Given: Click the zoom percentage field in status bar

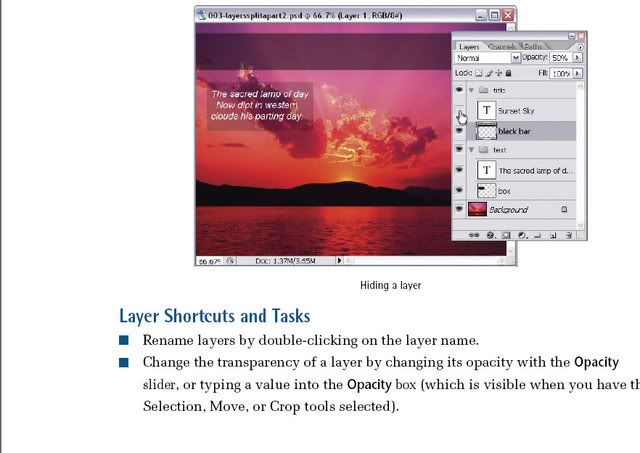Looking at the screenshot, I should point(210,261).
